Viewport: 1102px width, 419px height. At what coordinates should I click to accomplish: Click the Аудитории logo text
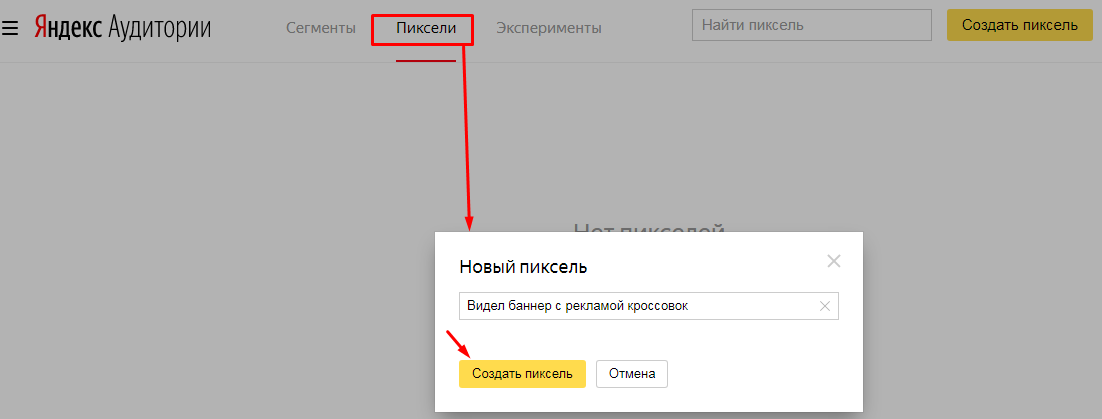coord(158,28)
